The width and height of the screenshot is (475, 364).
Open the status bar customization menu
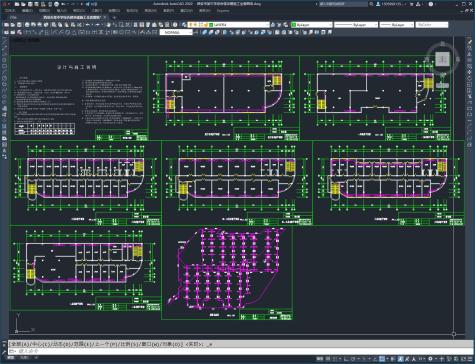[x=470, y=359]
